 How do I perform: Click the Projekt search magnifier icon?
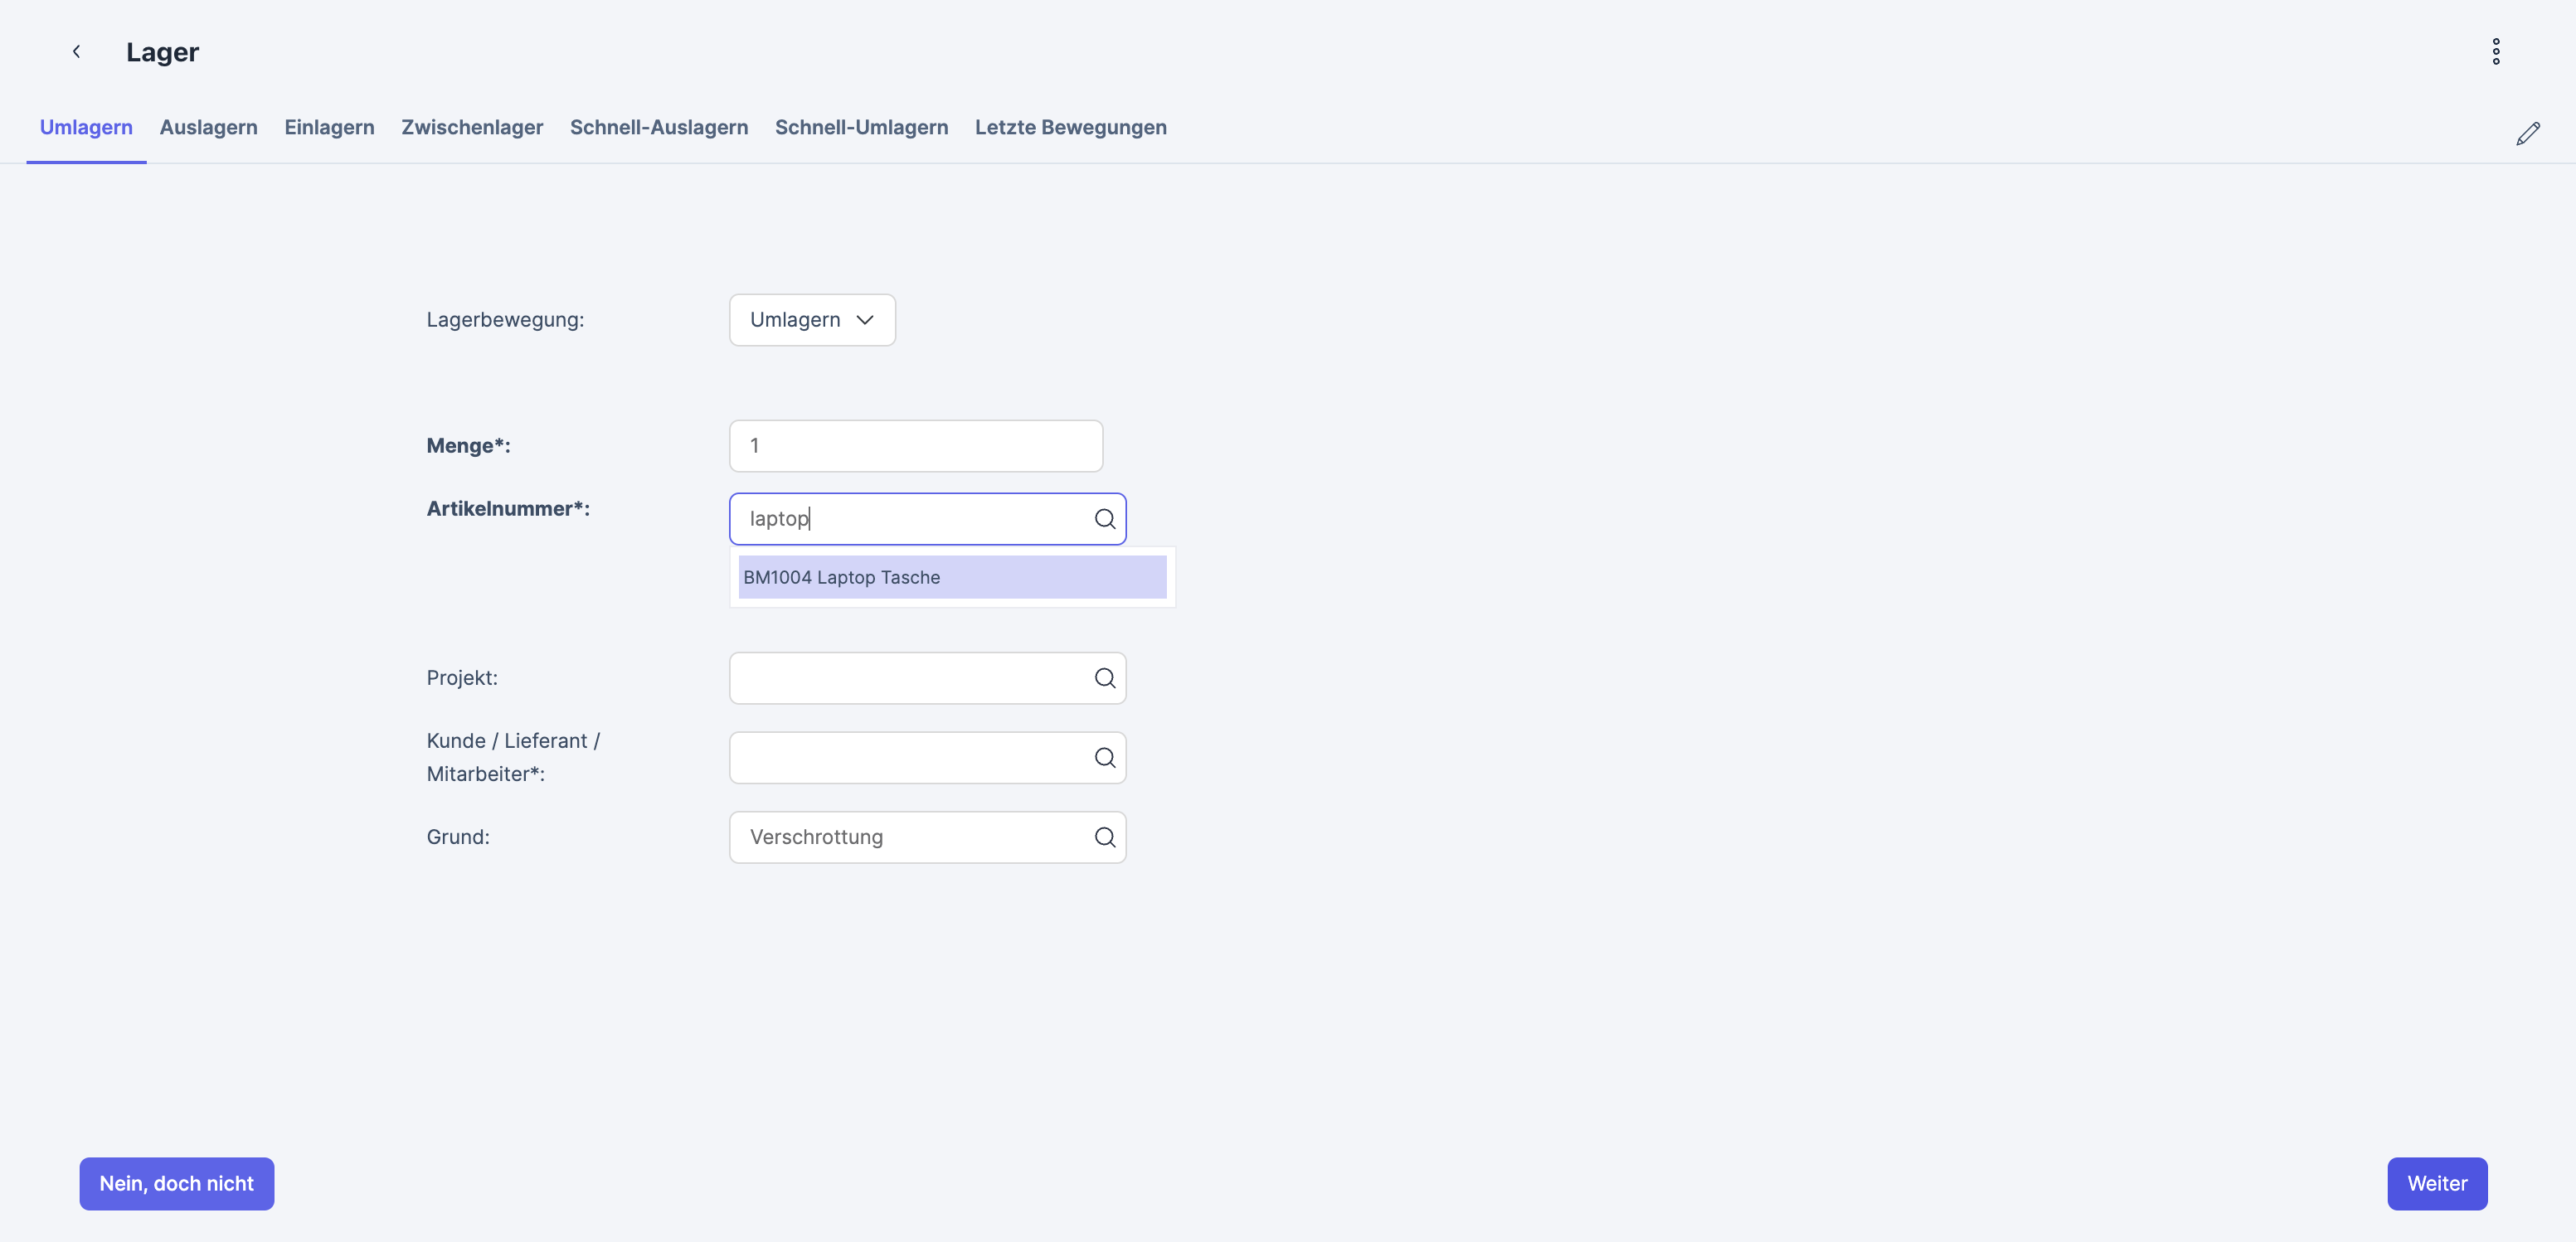pos(1104,678)
